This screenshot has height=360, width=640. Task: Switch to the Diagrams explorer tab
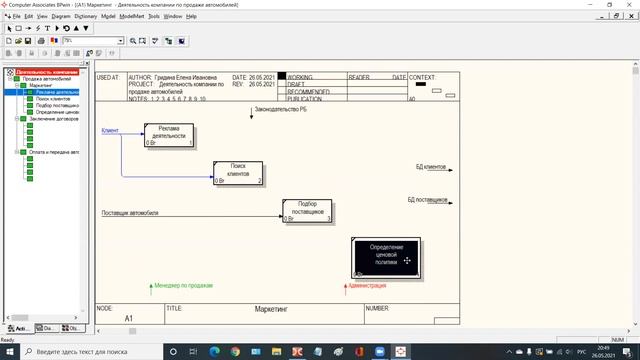click(46, 328)
